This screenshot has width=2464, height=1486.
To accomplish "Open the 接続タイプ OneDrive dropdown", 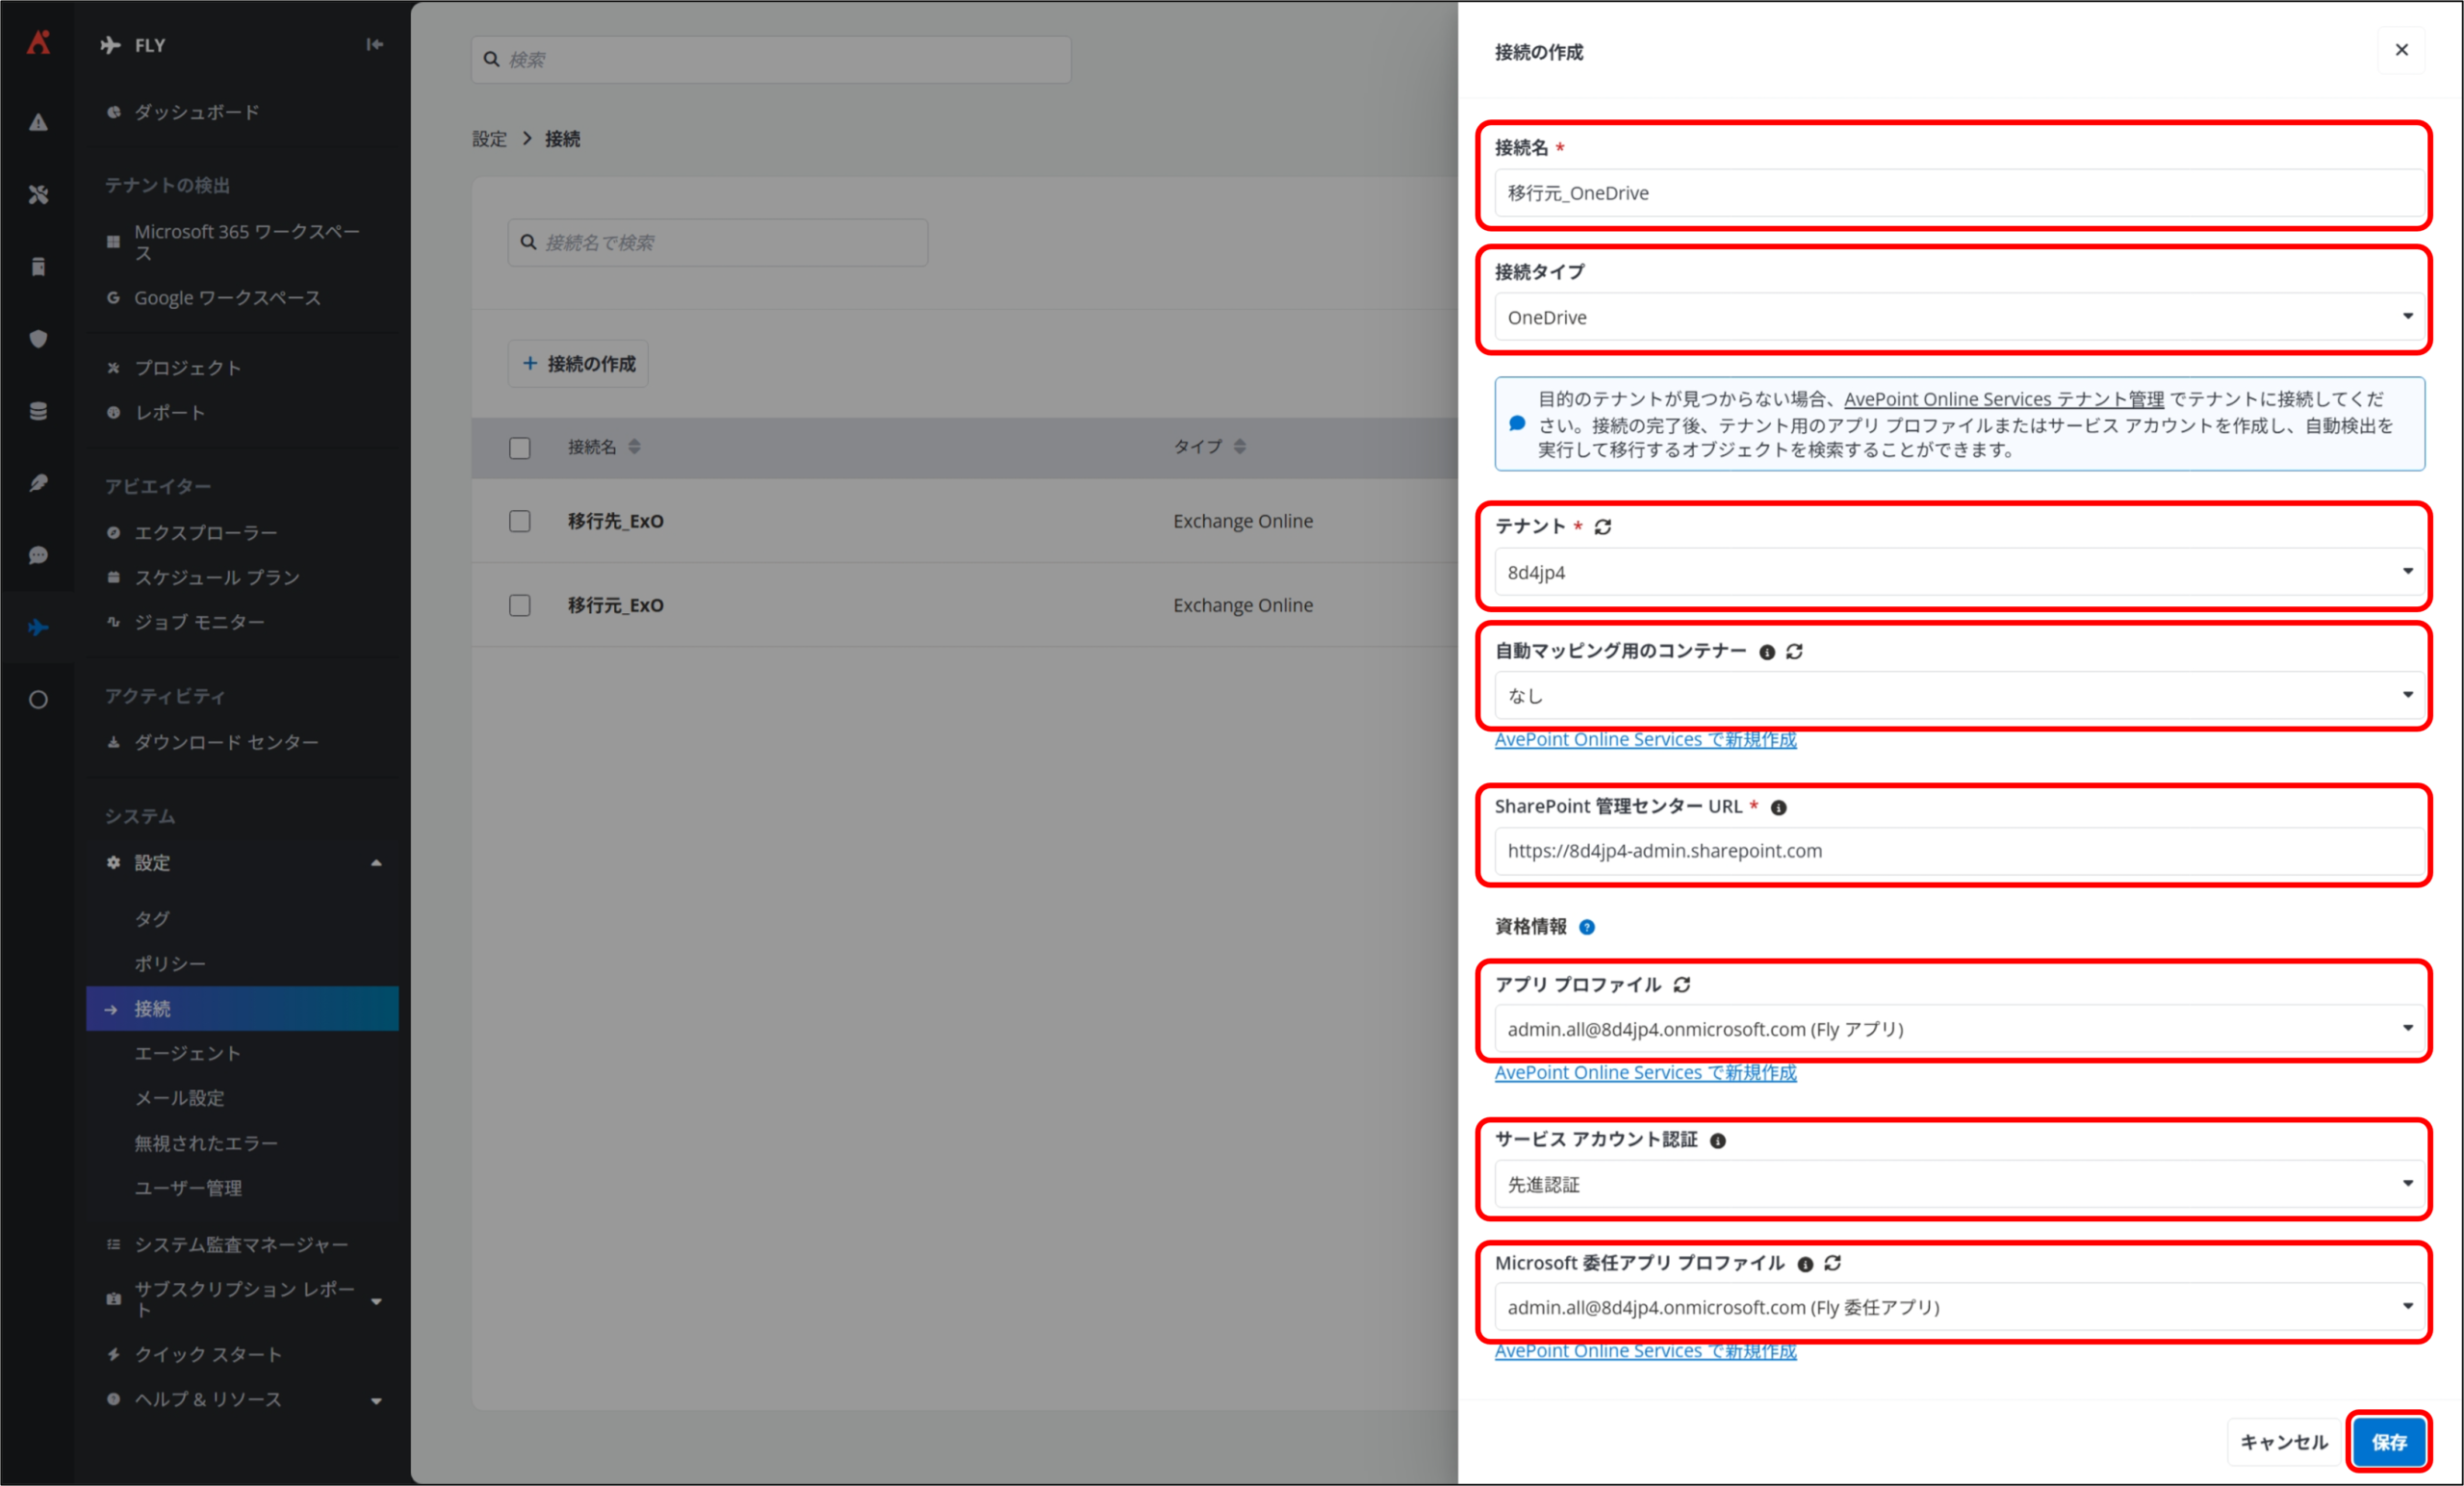I will click(1957, 317).
